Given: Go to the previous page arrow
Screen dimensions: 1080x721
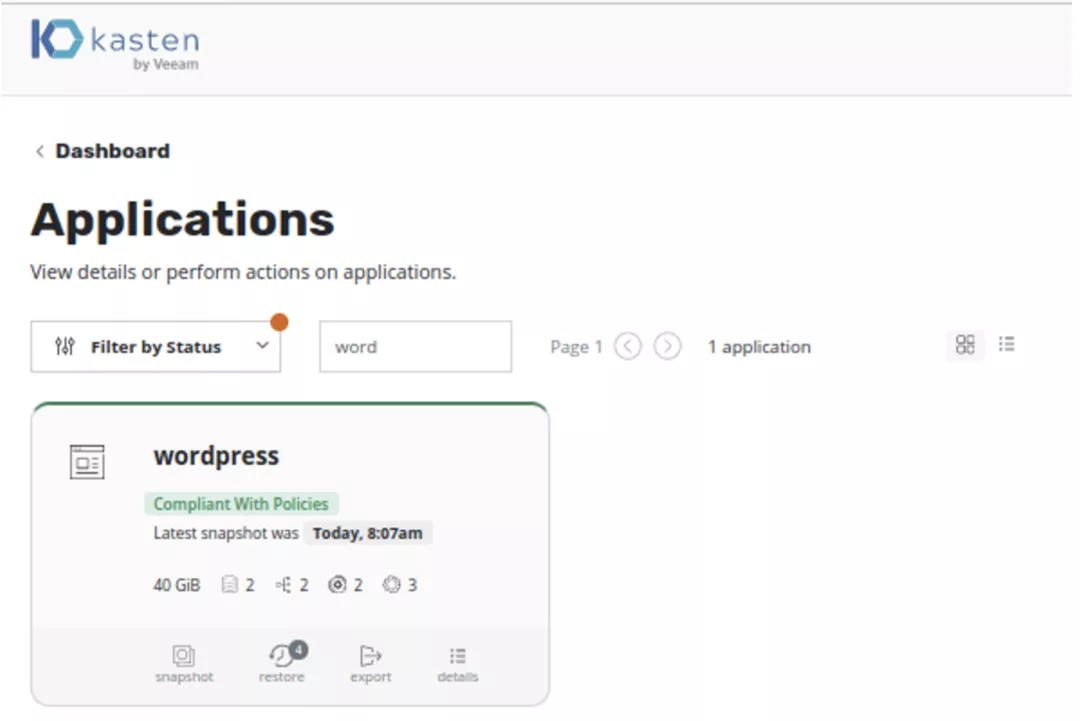Looking at the screenshot, I should 627,347.
